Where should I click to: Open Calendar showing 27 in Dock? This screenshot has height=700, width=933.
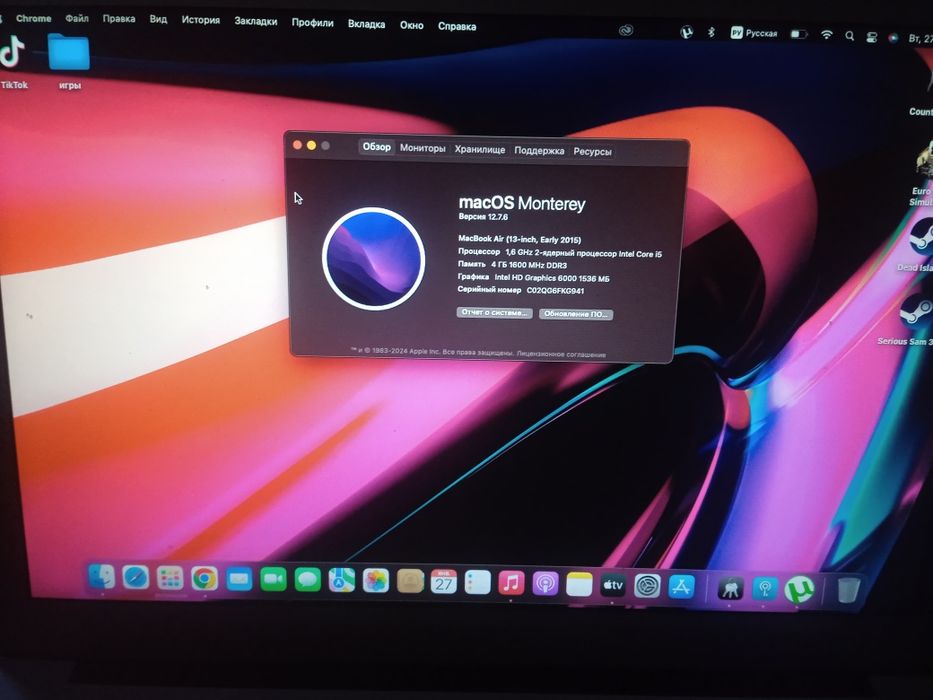click(x=444, y=582)
